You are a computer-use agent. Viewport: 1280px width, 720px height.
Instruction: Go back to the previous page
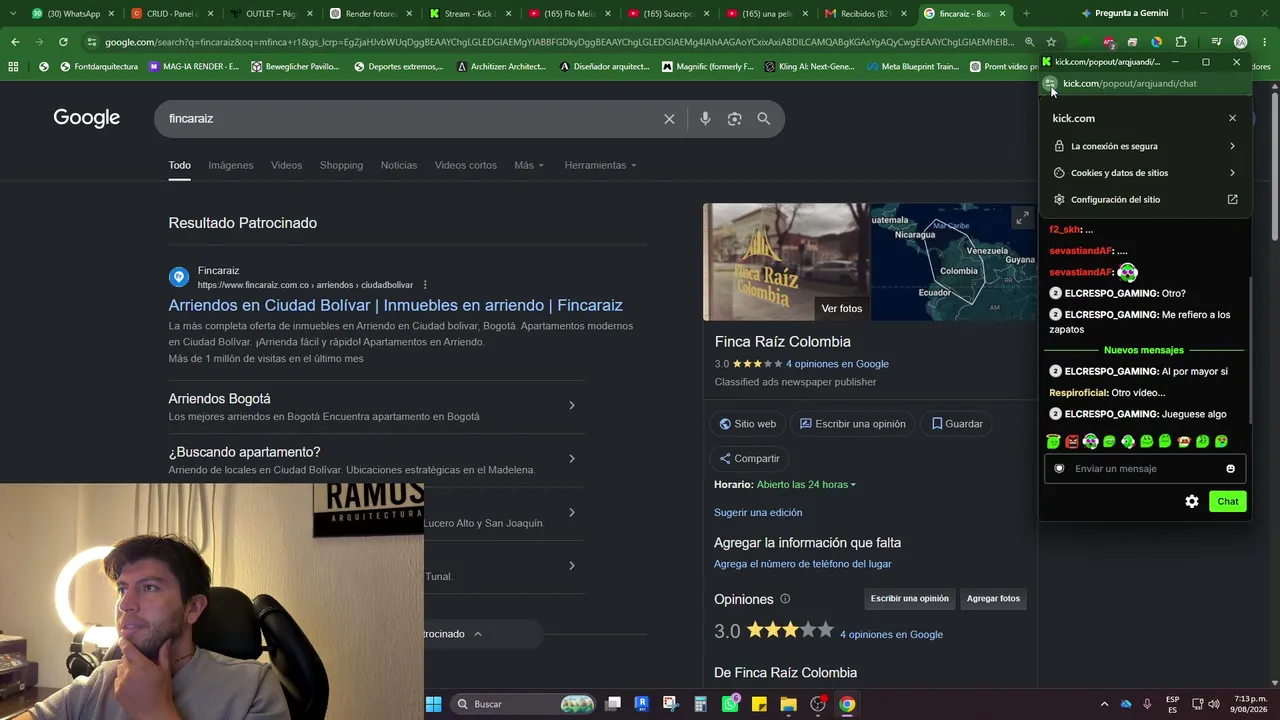click(x=15, y=42)
